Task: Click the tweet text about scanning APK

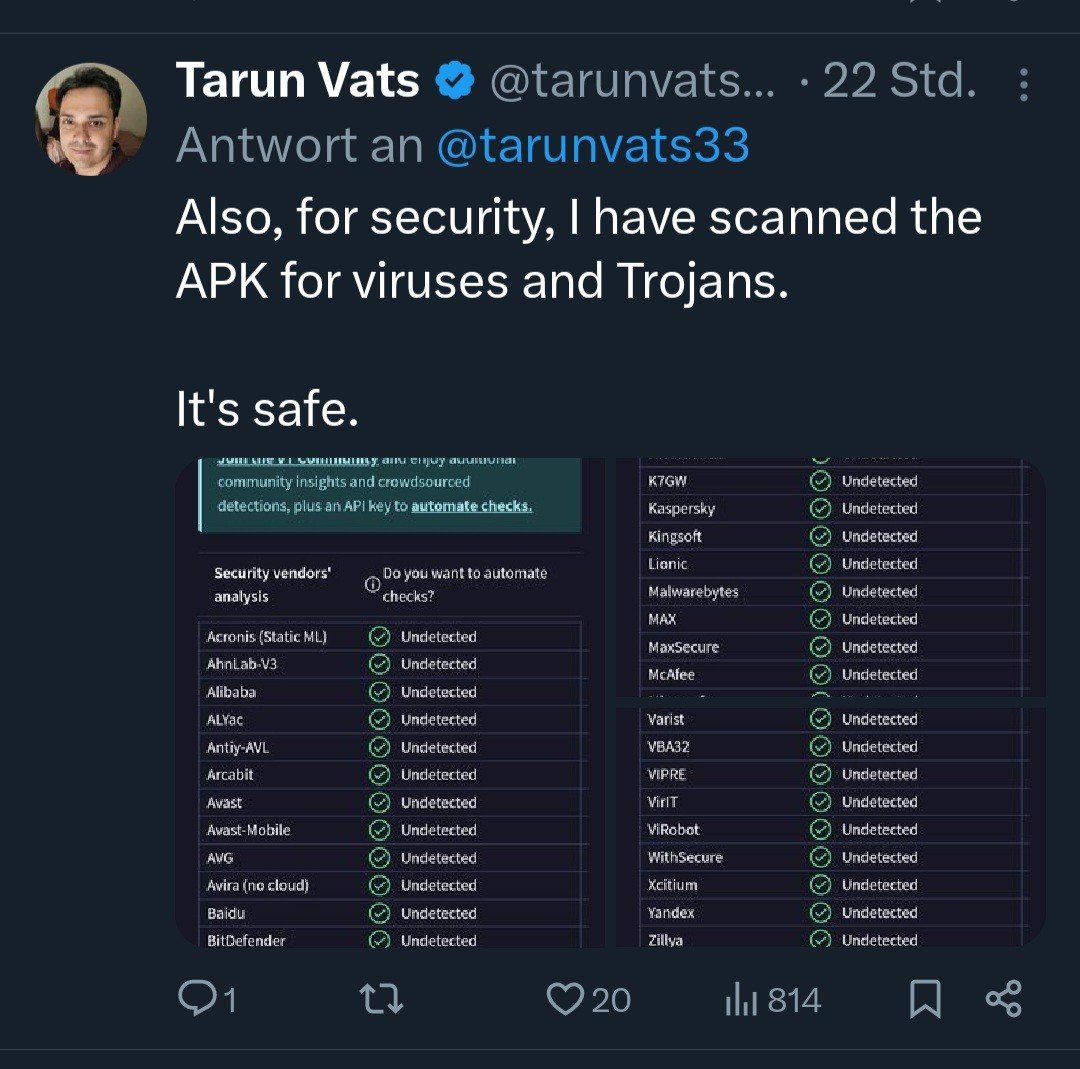Action: coord(578,250)
